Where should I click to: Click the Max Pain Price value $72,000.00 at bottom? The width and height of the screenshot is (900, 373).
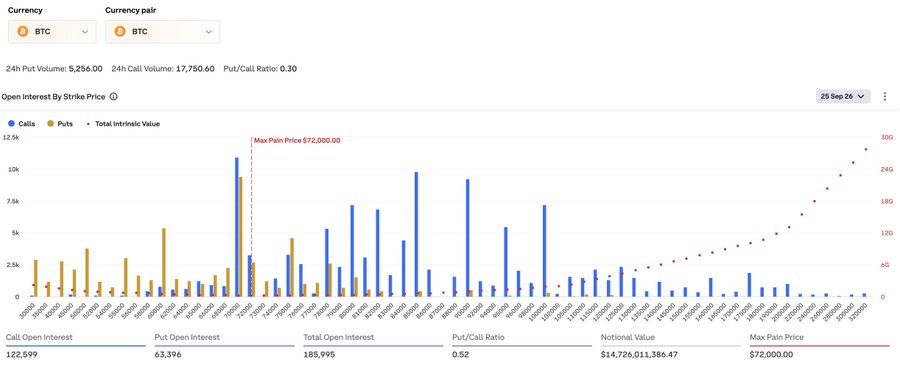coord(771,355)
